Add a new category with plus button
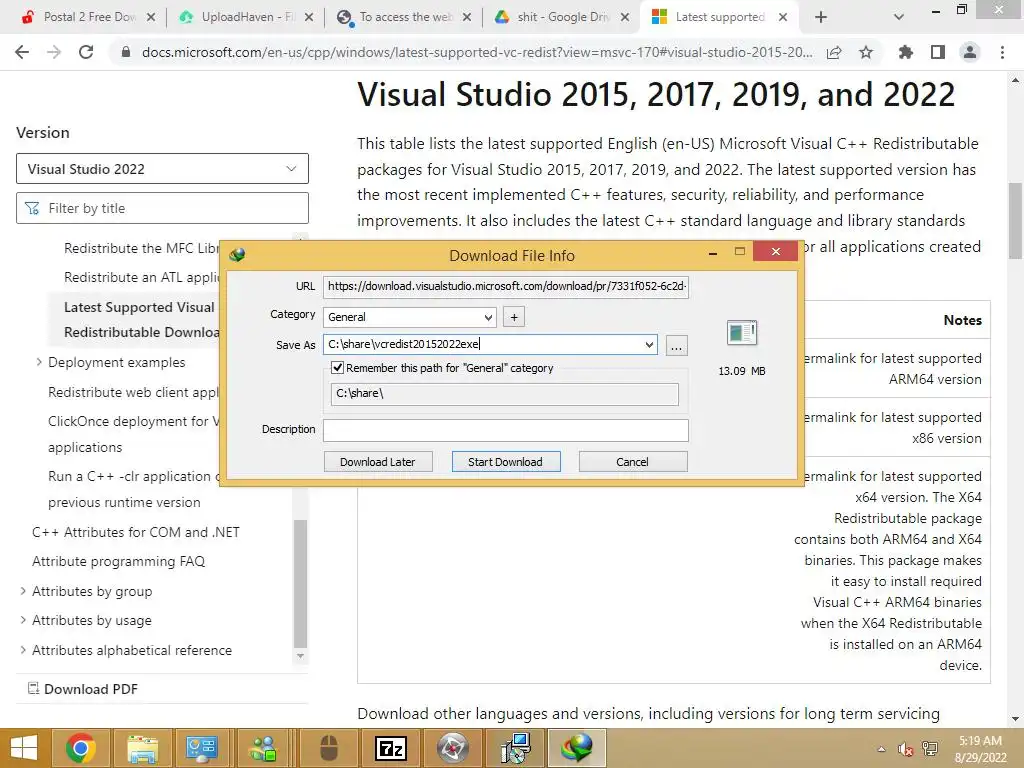This screenshot has height=768, width=1024. 514,317
